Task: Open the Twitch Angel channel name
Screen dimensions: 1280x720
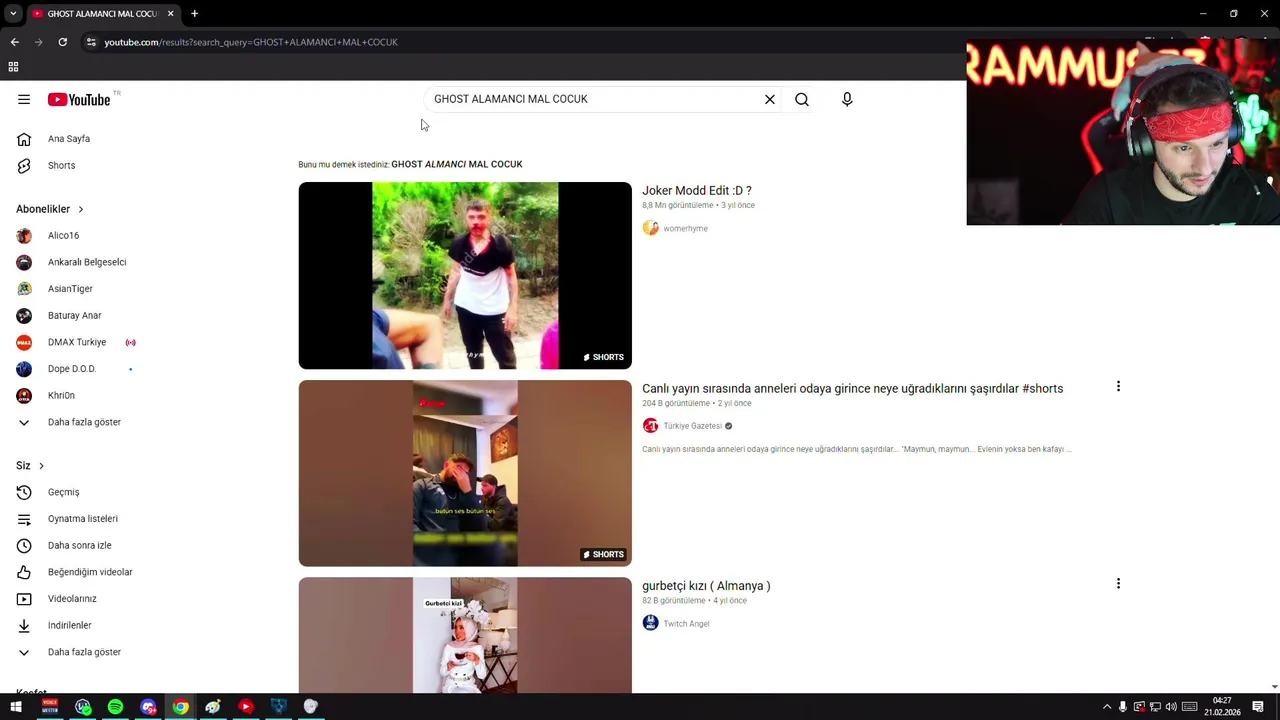Action: pos(686,623)
